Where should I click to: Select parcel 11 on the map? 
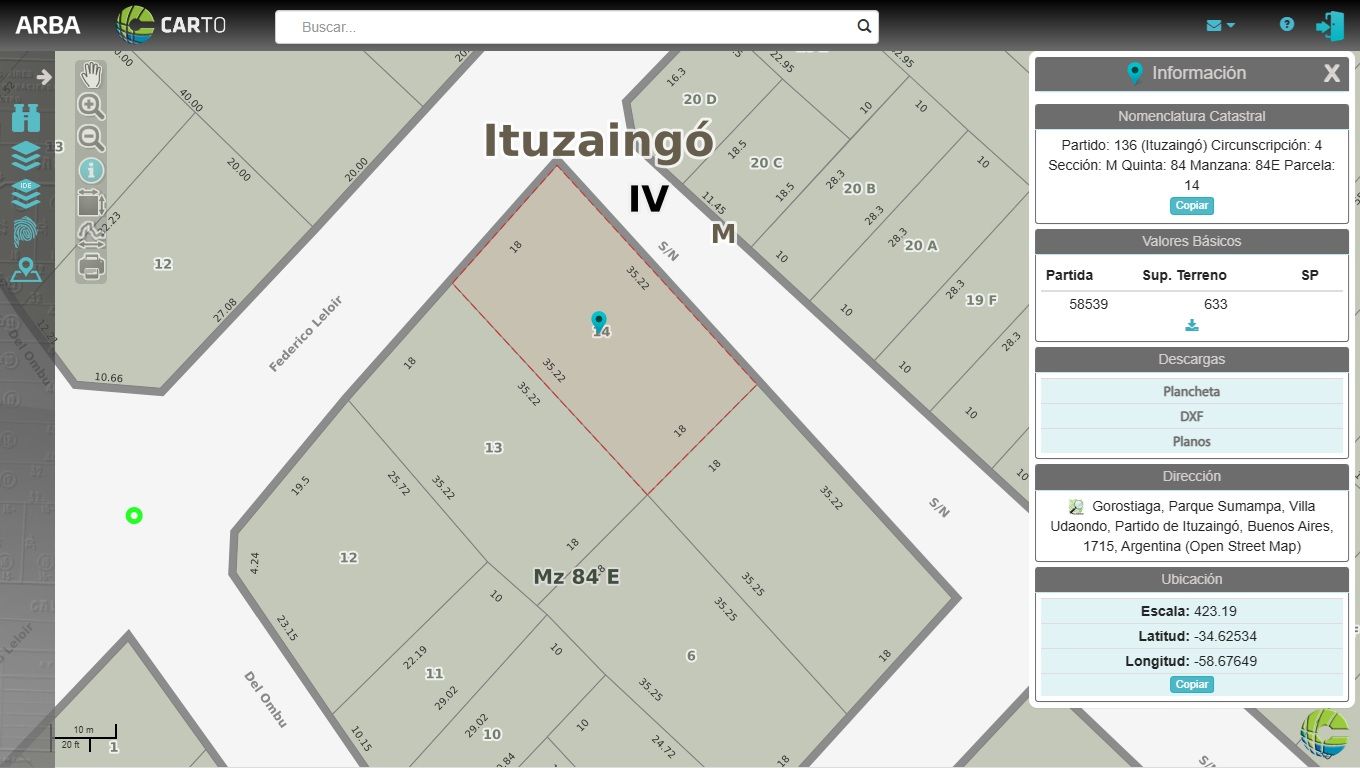point(434,674)
